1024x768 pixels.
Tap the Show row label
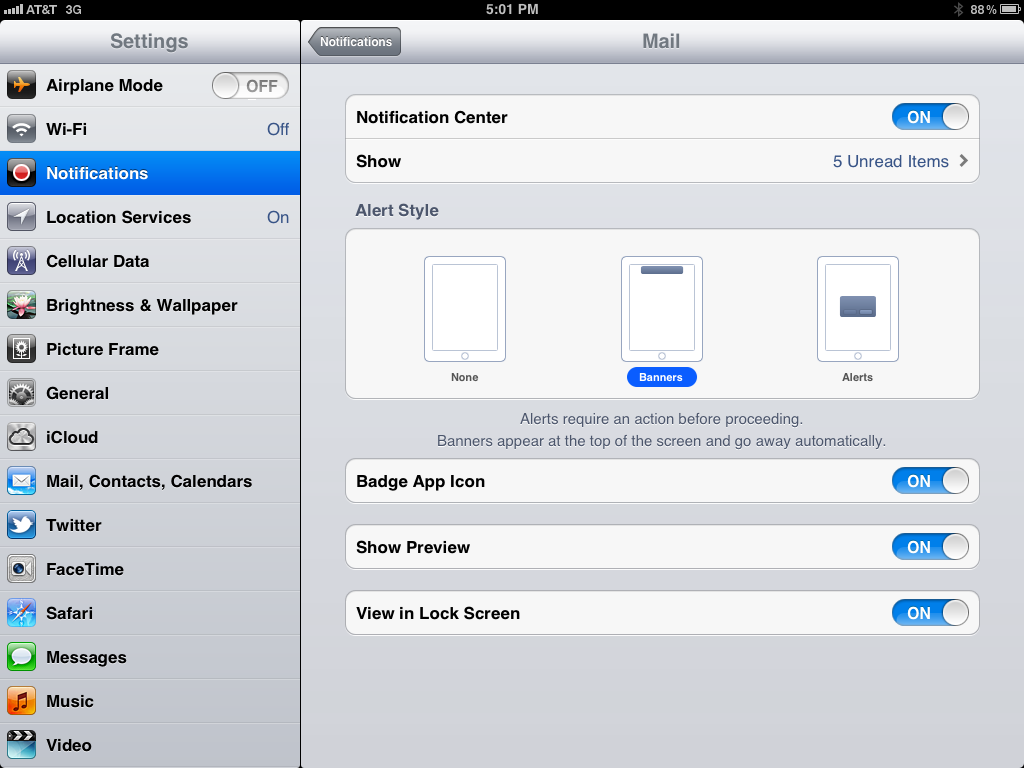point(378,161)
